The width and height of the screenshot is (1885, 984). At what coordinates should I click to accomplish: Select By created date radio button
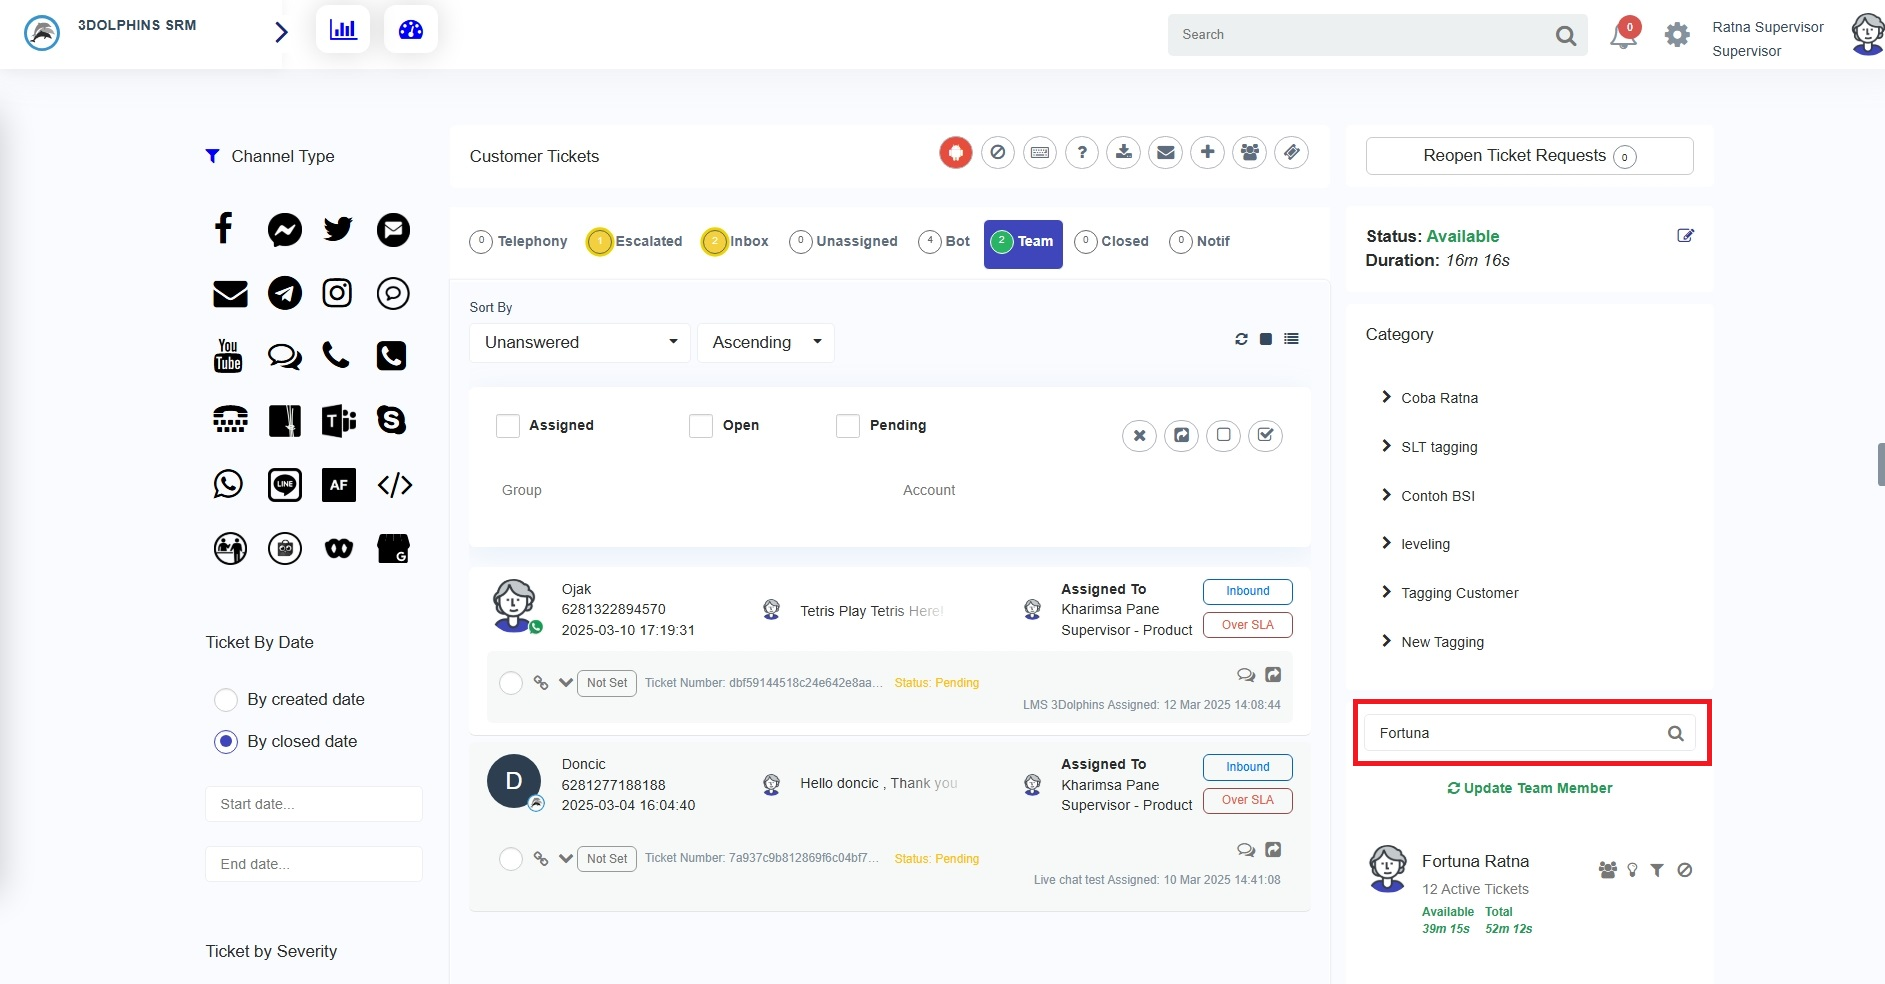pyautogui.click(x=226, y=700)
